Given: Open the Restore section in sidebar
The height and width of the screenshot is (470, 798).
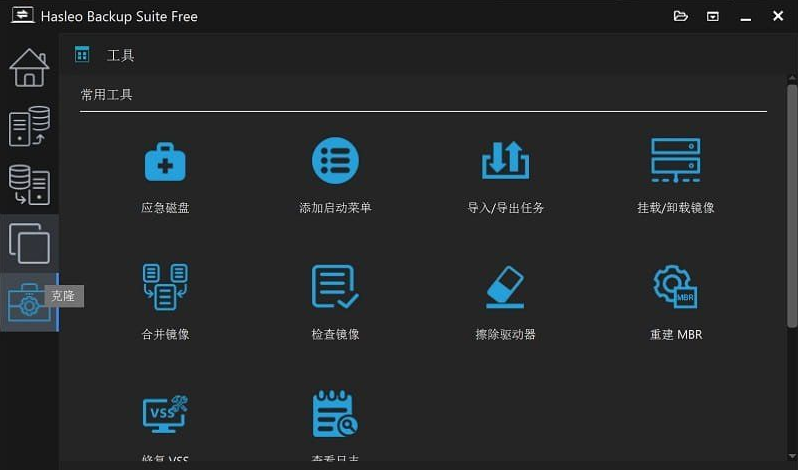Looking at the screenshot, I should pos(29,185).
